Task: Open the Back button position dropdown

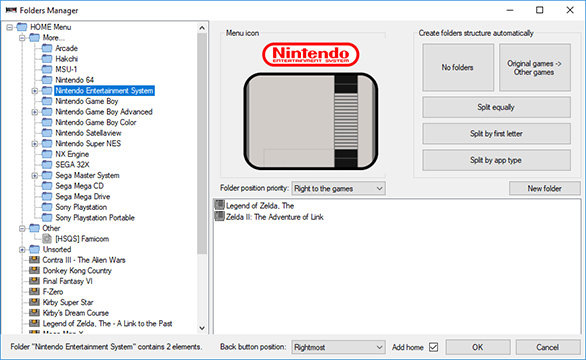Action: [x=338, y=347]
